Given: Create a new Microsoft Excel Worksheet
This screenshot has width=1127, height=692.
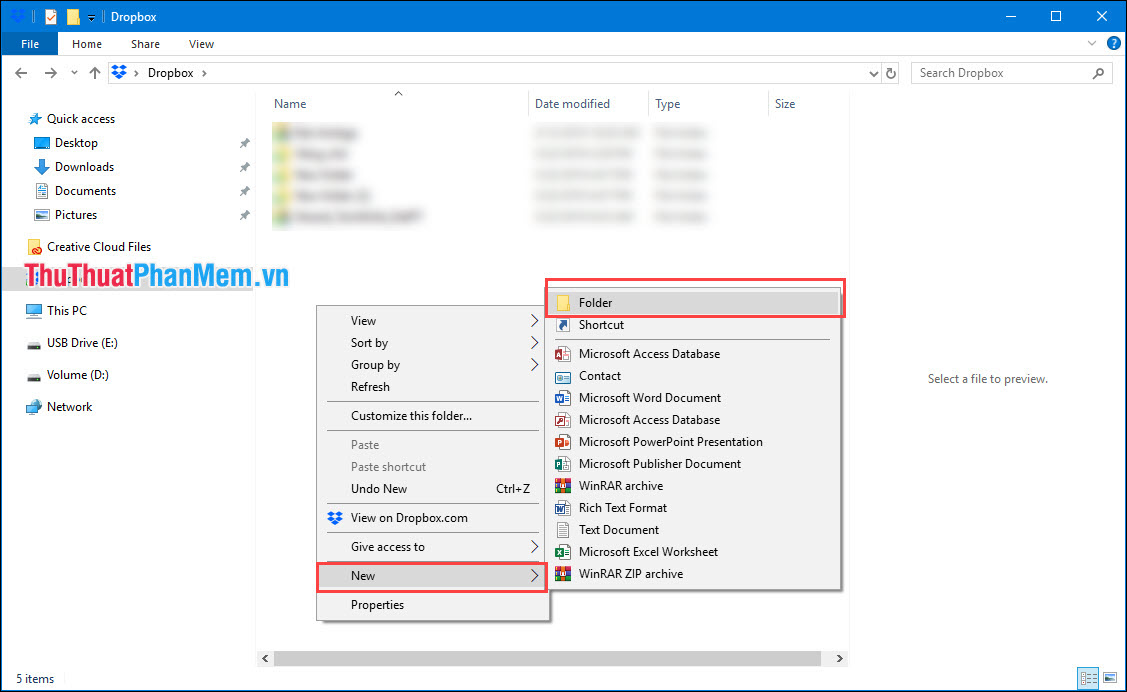Looking at the screenshot, I should tap(695, 552).
